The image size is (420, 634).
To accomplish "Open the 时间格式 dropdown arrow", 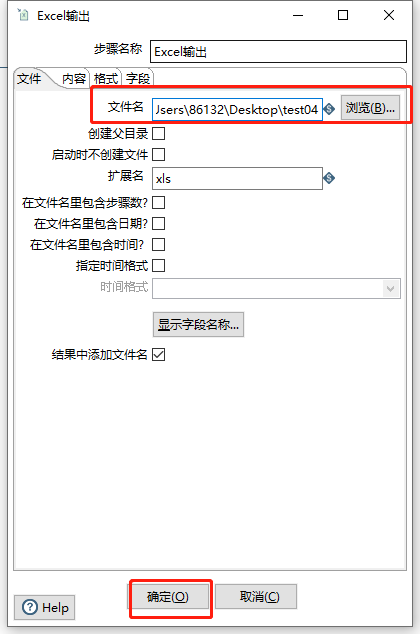I will (390, 289).
